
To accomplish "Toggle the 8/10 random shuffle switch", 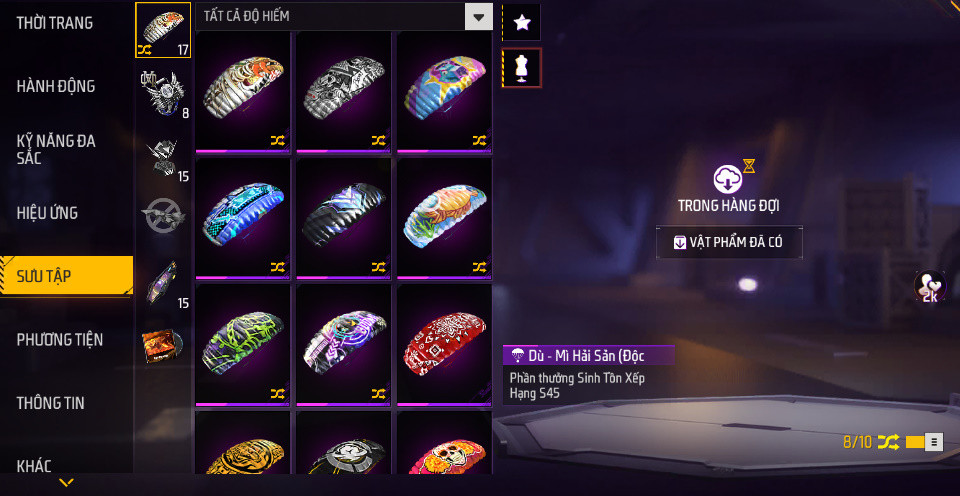I will point(915,442).
